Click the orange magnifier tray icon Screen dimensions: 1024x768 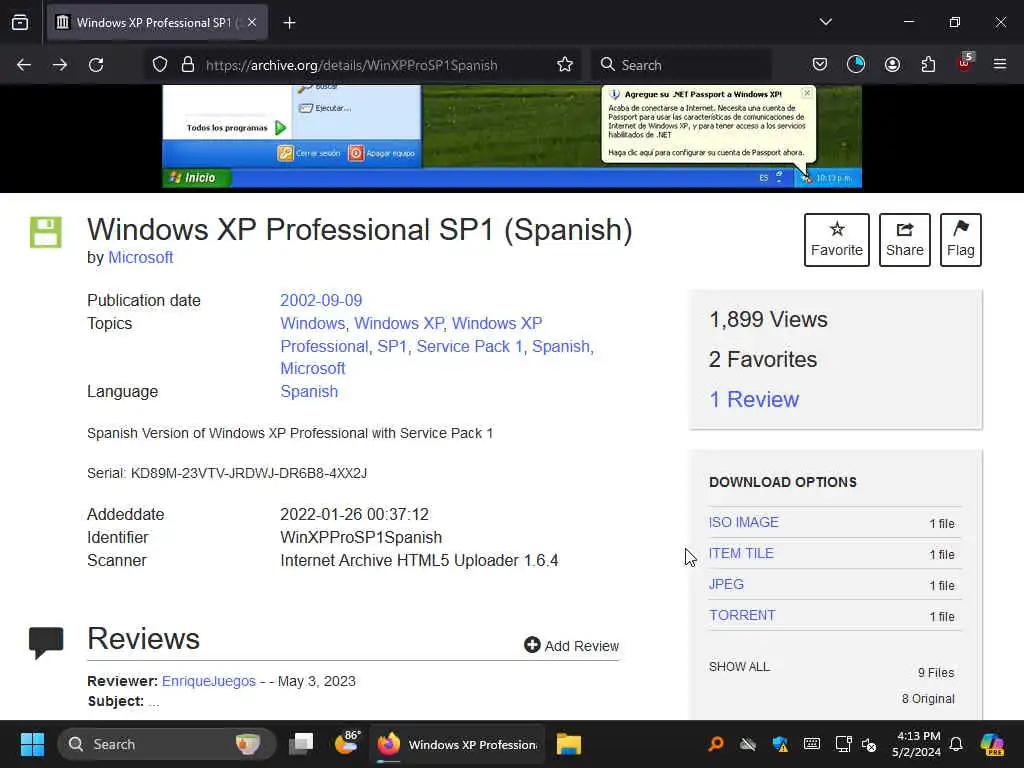[x=716, y=744]
